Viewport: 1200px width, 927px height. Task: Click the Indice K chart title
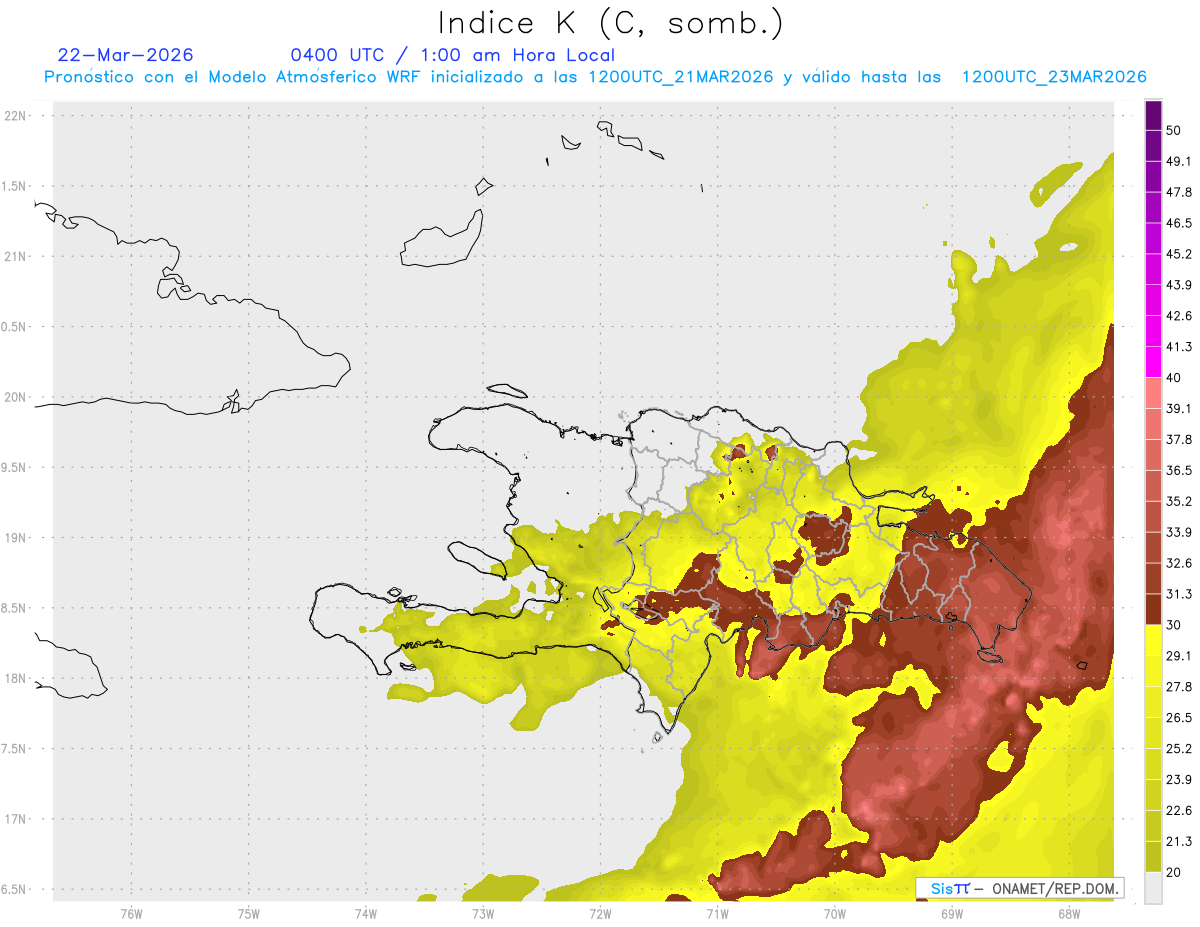point(610,23)
